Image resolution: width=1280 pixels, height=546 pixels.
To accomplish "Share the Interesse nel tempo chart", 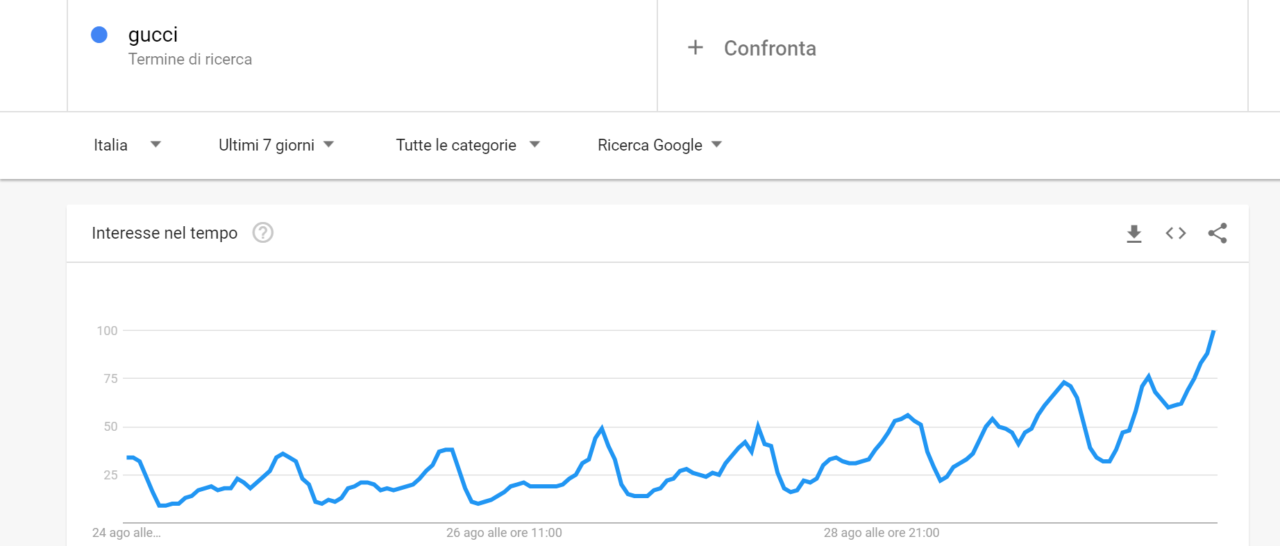I will [1217, 234].
